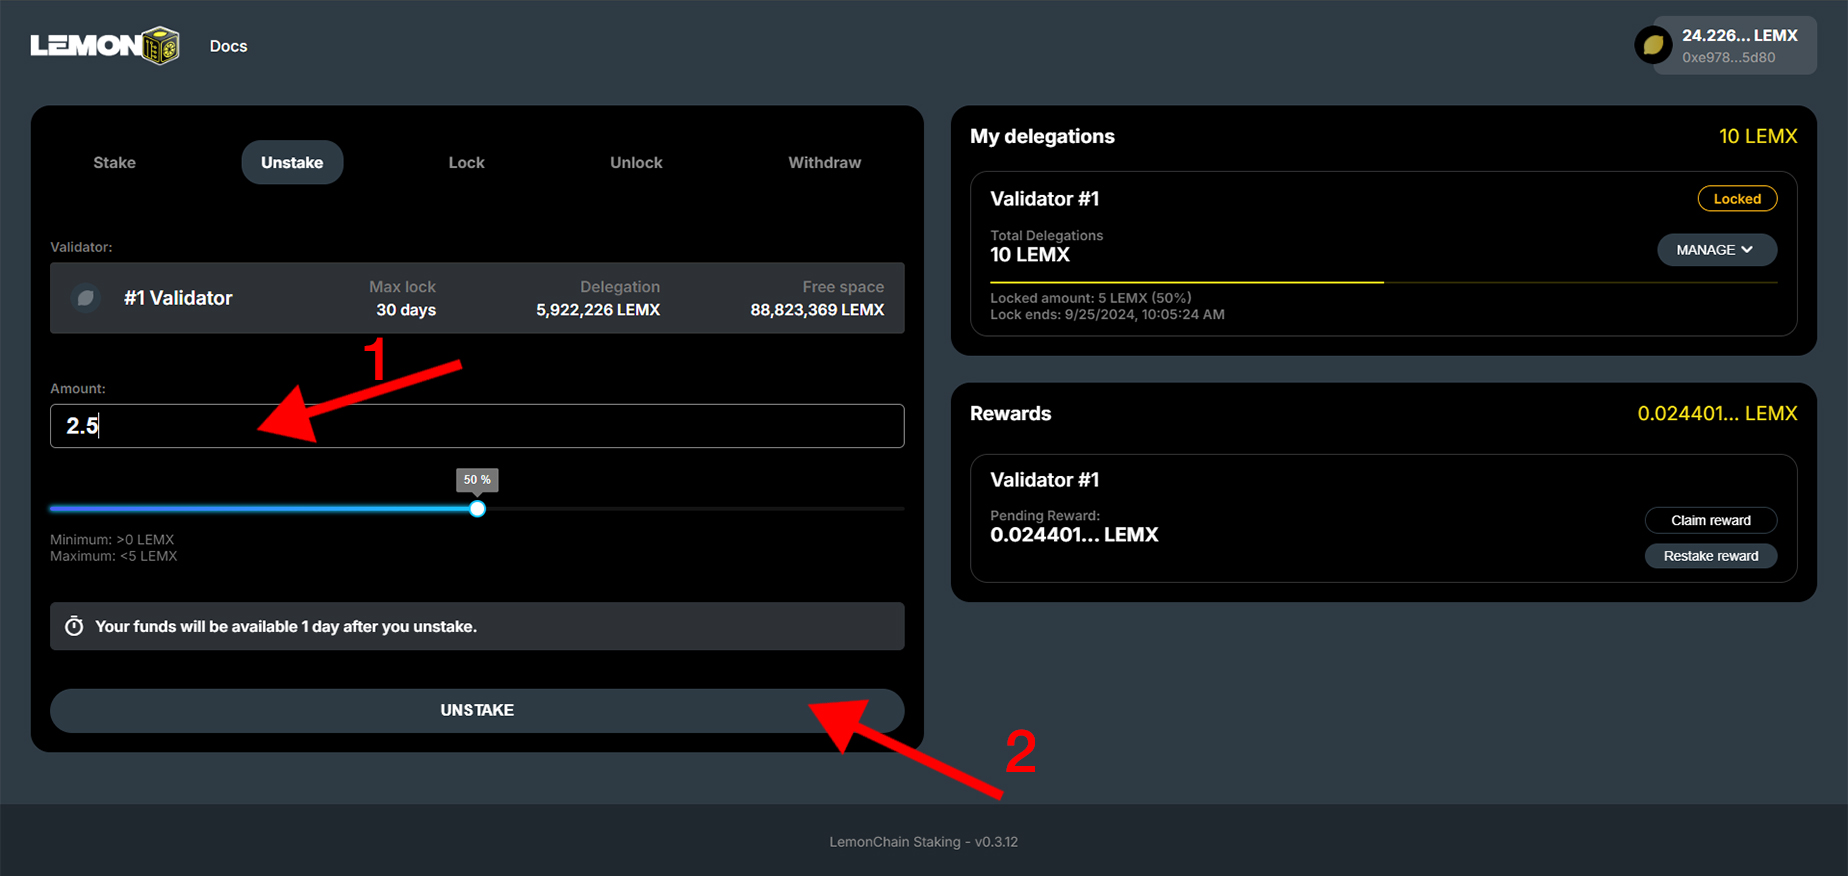This screenshot has width=1848, height=876.
Task: Go to the Unlock tab
Action: 636,162
